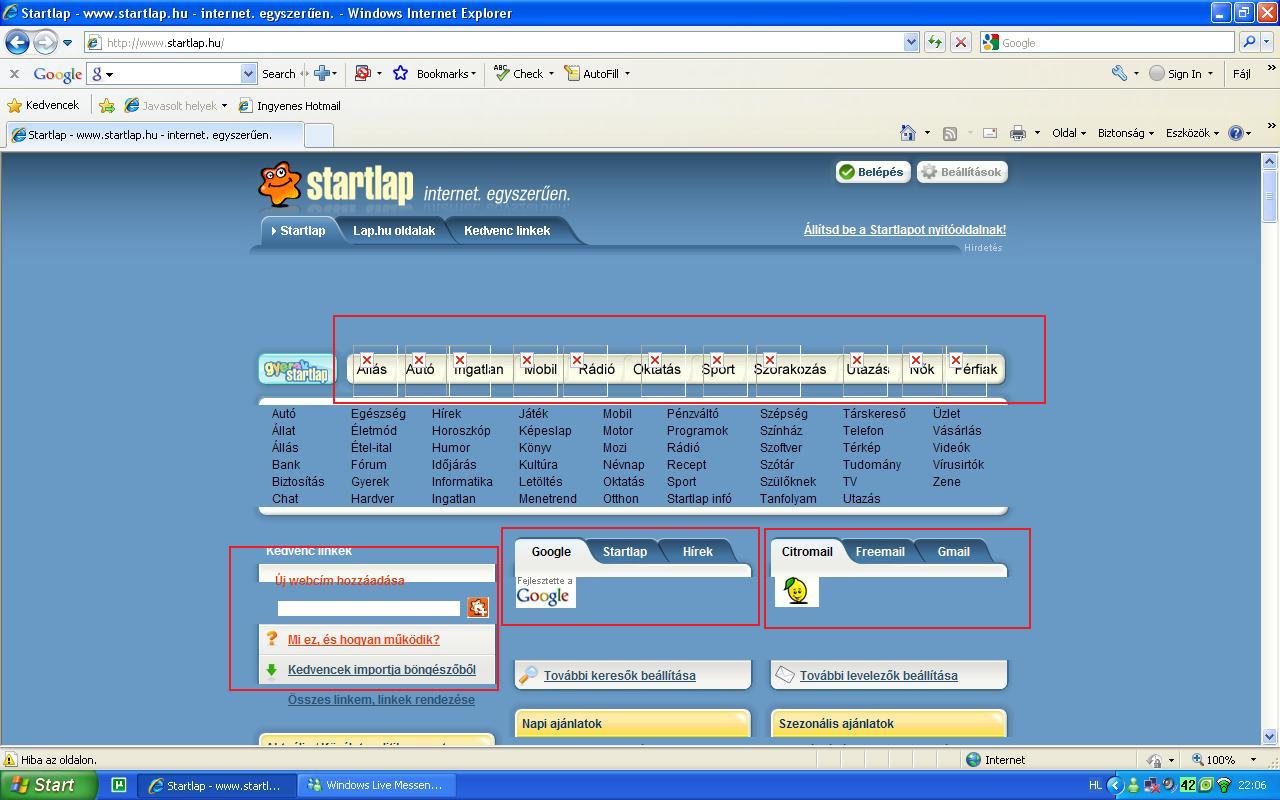This screenshot has width=1280, height=800.
Task: Open the Időjárás weather link
Action: [x=454, y=465]
